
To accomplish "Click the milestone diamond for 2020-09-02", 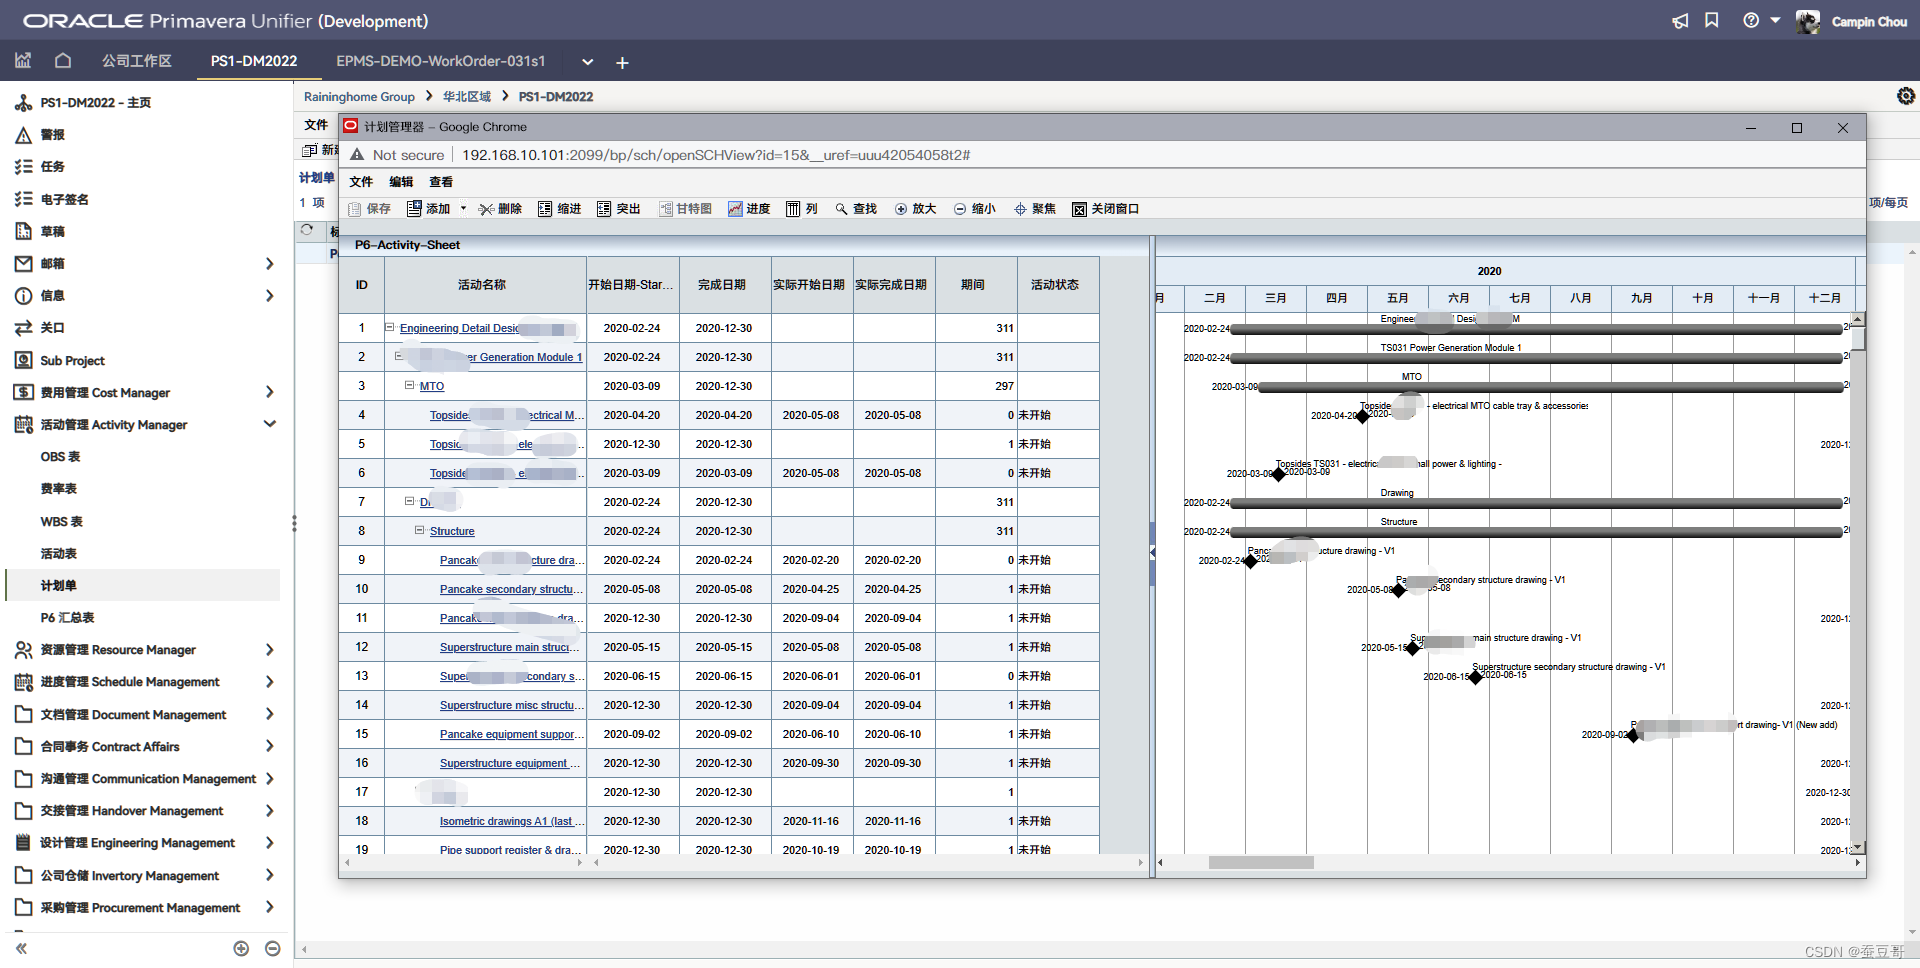I will pos(1634,735).
